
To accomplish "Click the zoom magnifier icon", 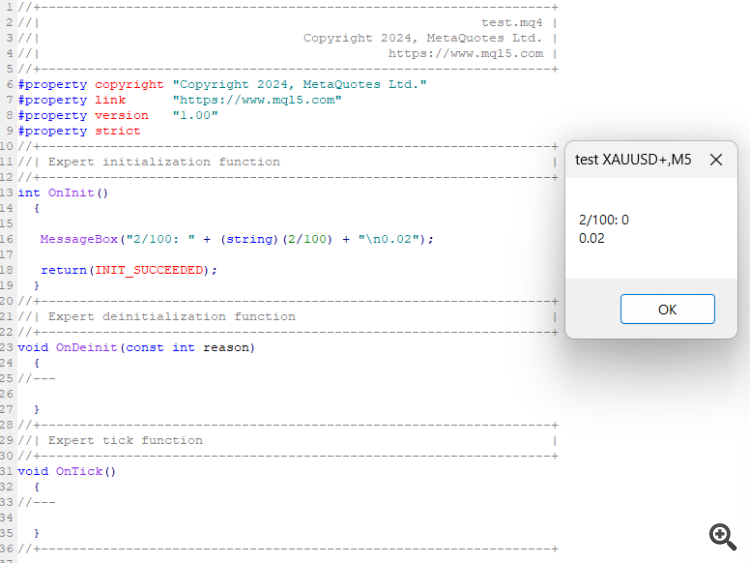I will (722, 536).
